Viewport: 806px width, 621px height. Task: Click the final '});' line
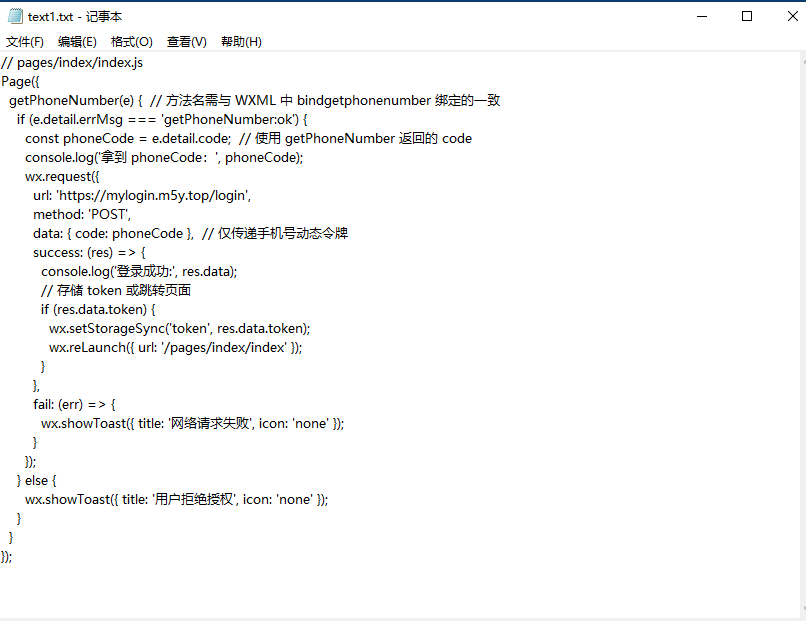(7, 557)
